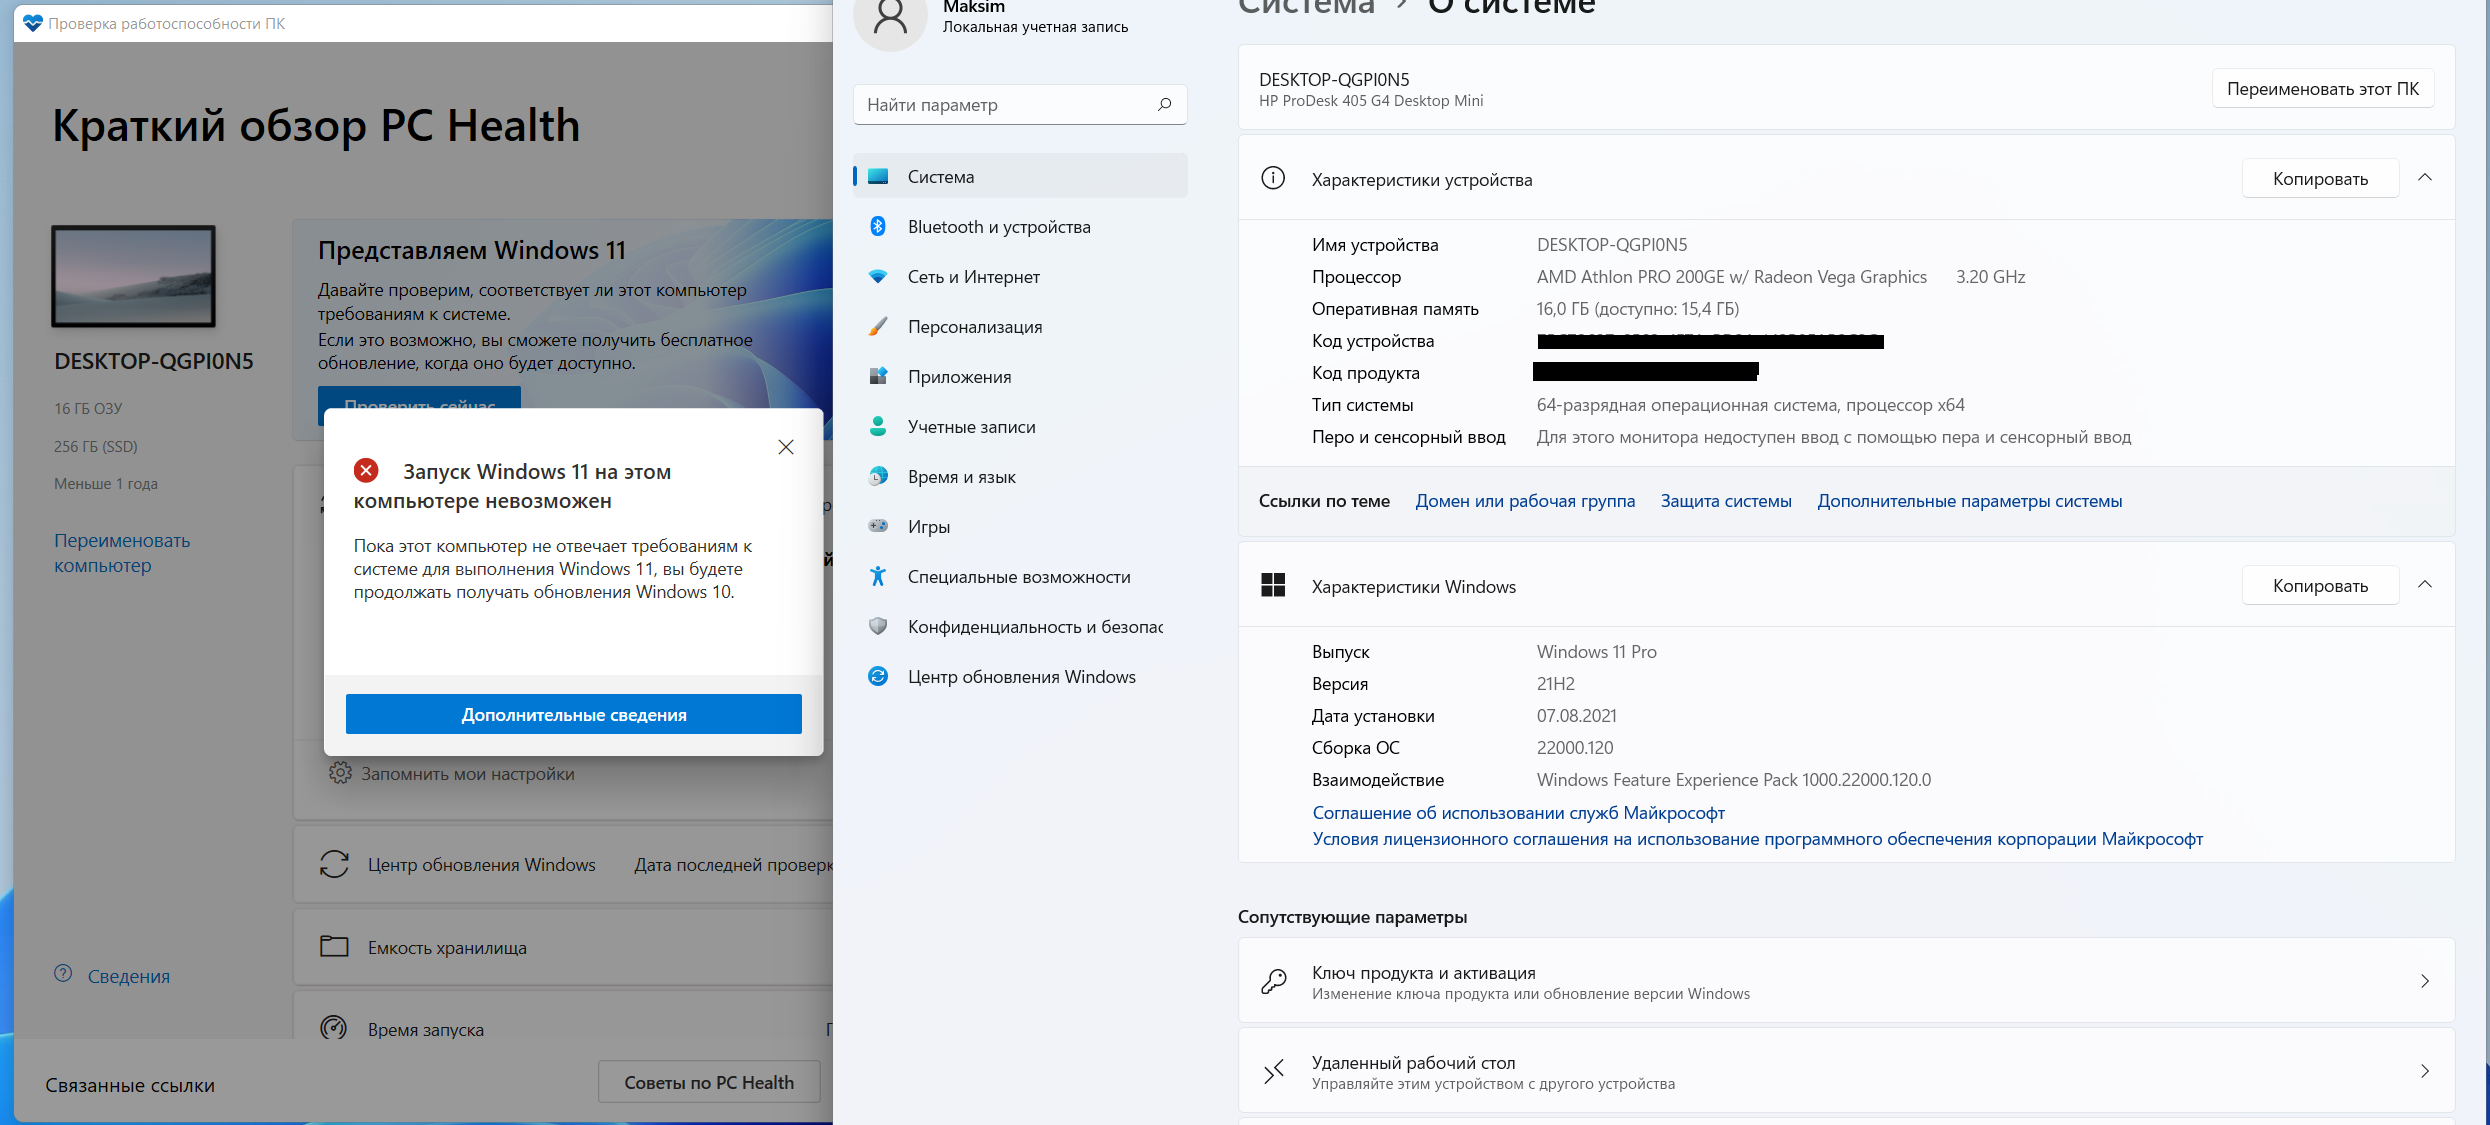Click the game controller icon
The width and height of the screenshot is (2490, 1125).
point(878,526)
